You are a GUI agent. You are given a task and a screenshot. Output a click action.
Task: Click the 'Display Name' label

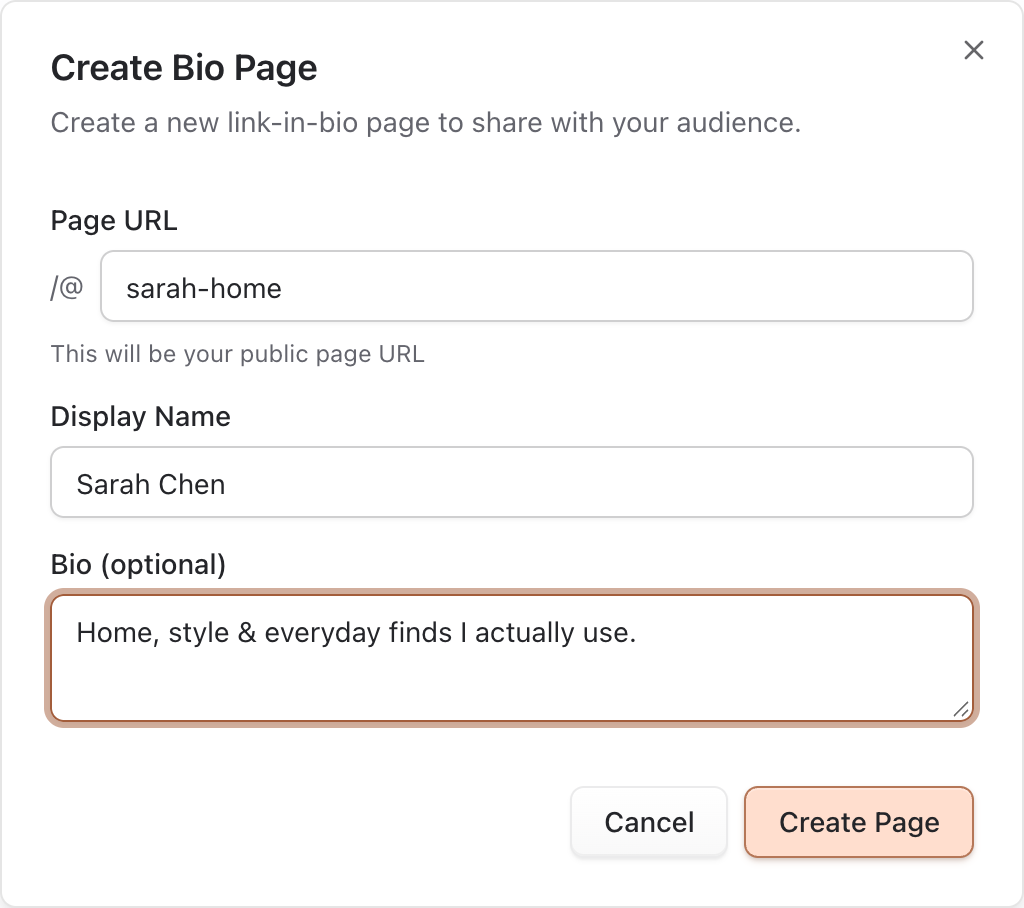[140, 417]
